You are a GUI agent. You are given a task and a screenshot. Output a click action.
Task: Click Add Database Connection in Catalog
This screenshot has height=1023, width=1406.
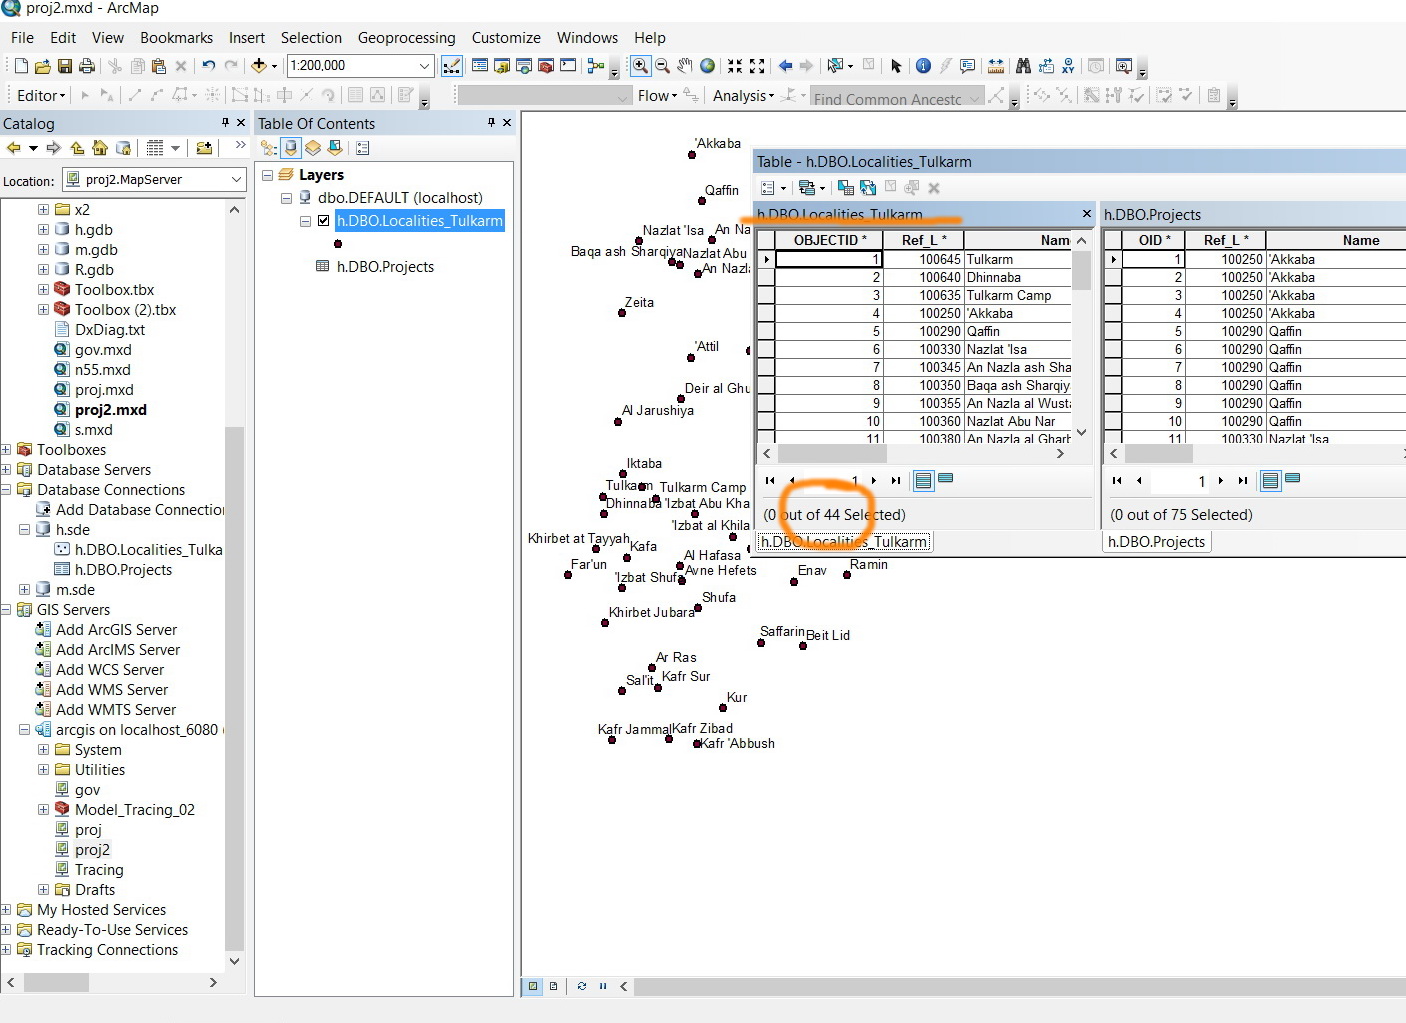coord(140,510)
